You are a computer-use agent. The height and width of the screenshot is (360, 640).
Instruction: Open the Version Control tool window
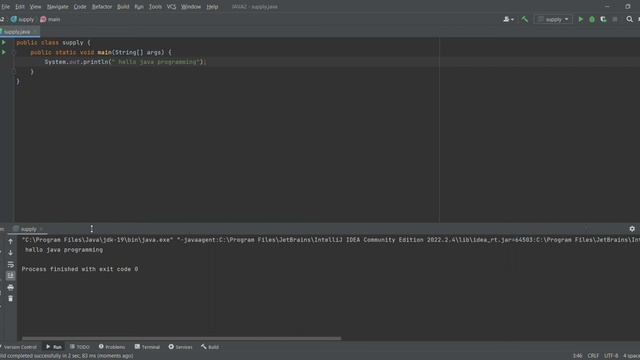[19, 347]
